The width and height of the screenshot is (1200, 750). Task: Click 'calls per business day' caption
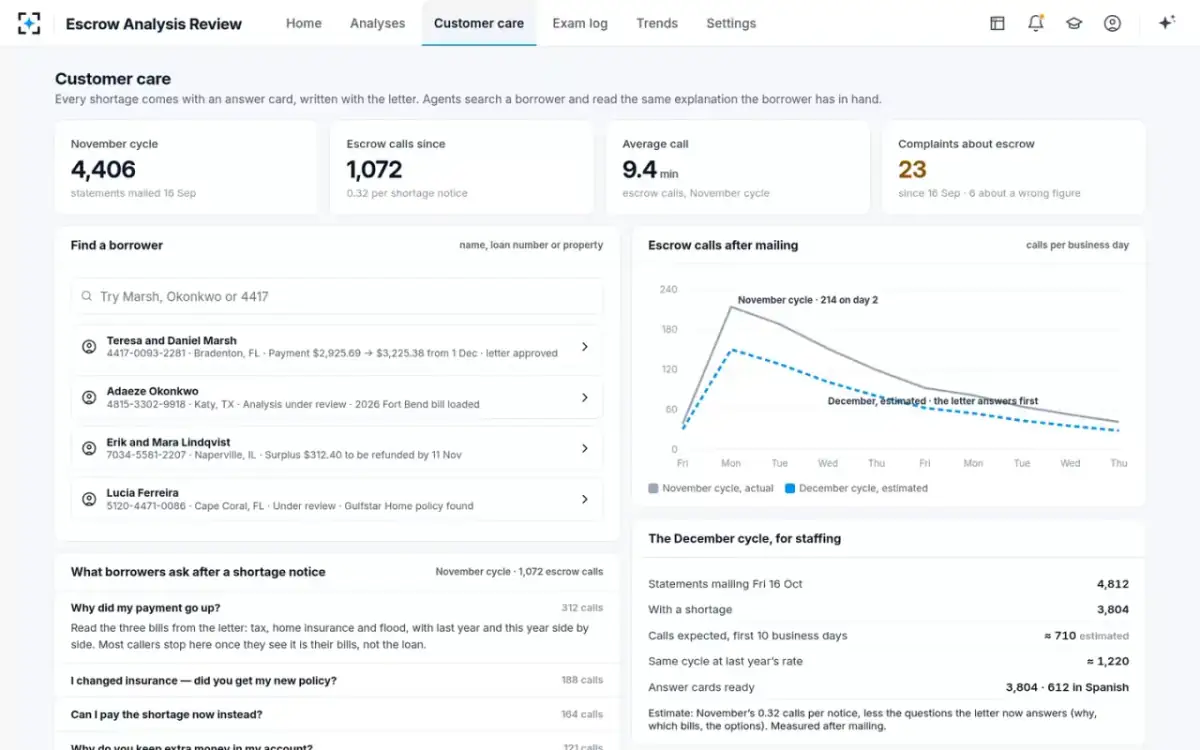pos(1077,245)
